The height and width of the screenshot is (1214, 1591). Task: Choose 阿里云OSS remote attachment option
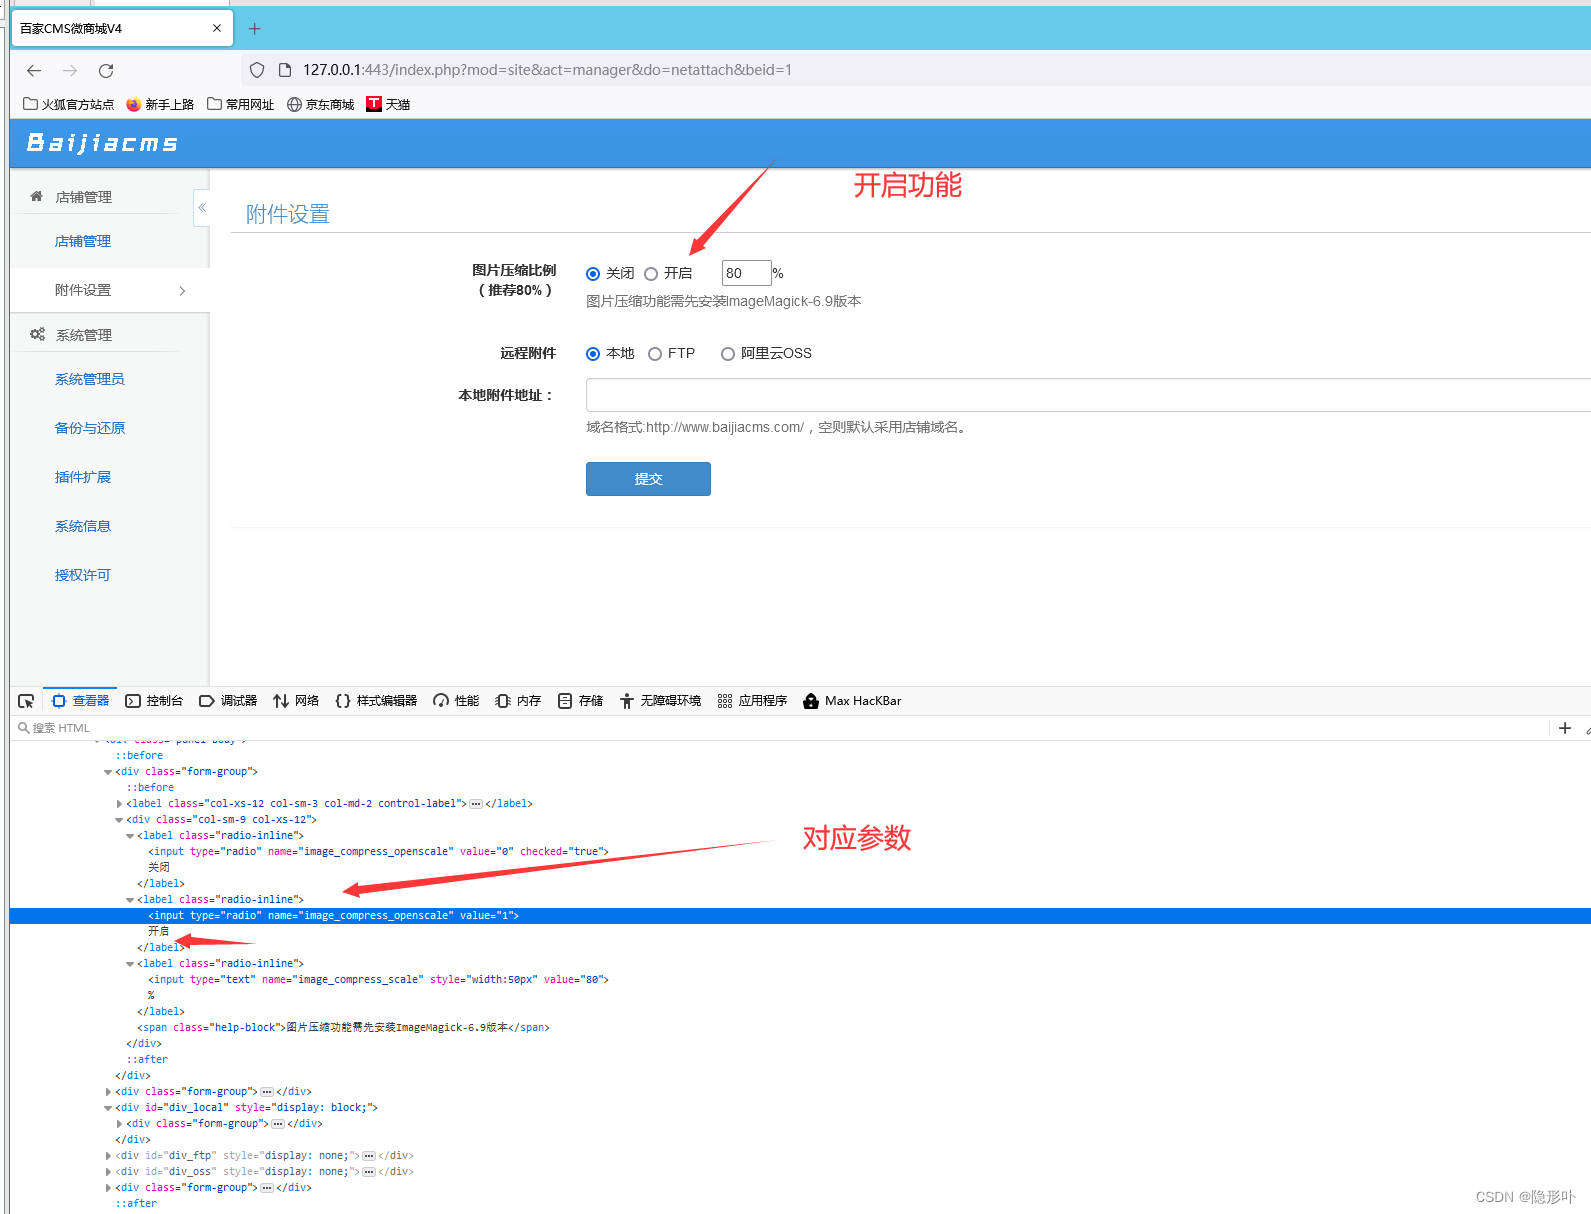click(728, 354)
